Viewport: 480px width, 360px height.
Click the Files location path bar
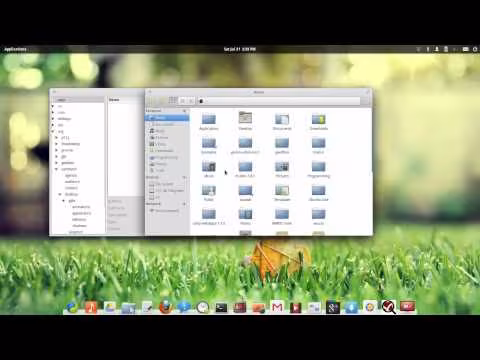tap(279, 100)
